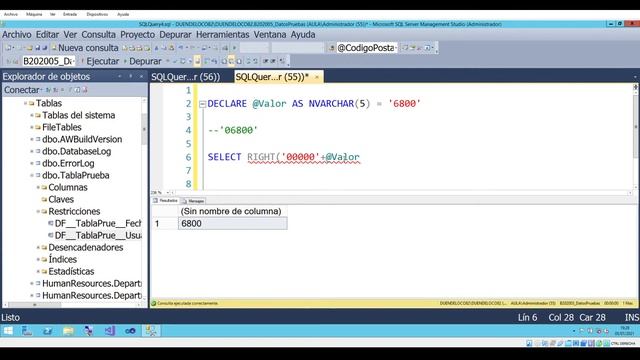Switch to the SQLQuer...r (56)) tab
This screenshot has height=360, width=640.
[186, 77]
